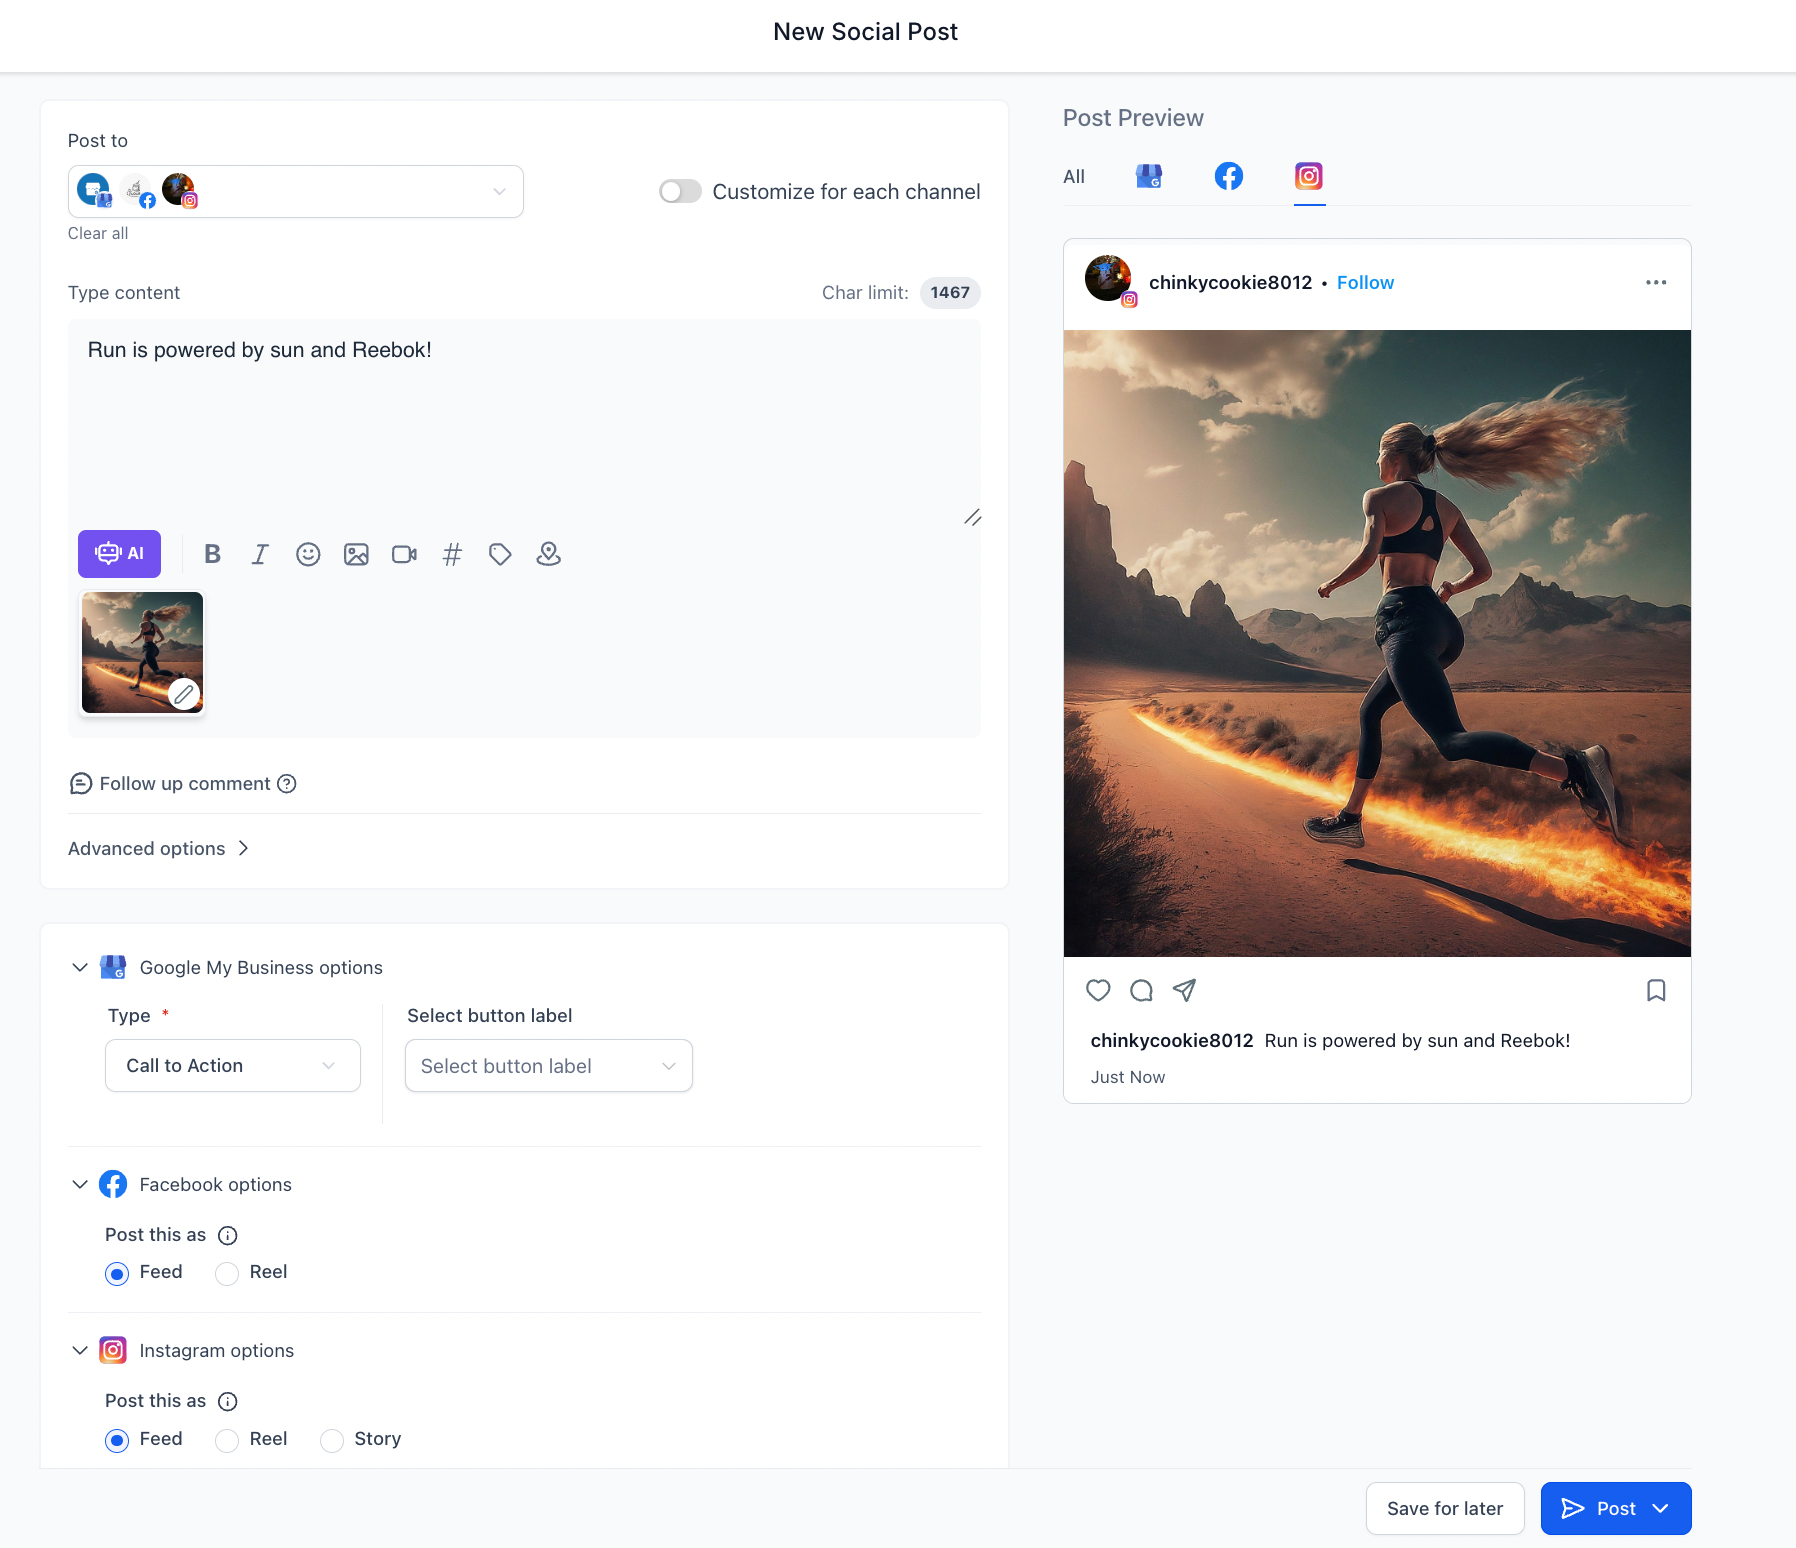Apply italic formatting in content toolbar
This screenshot has width=1796, height=1548.
tap(260, 554)
